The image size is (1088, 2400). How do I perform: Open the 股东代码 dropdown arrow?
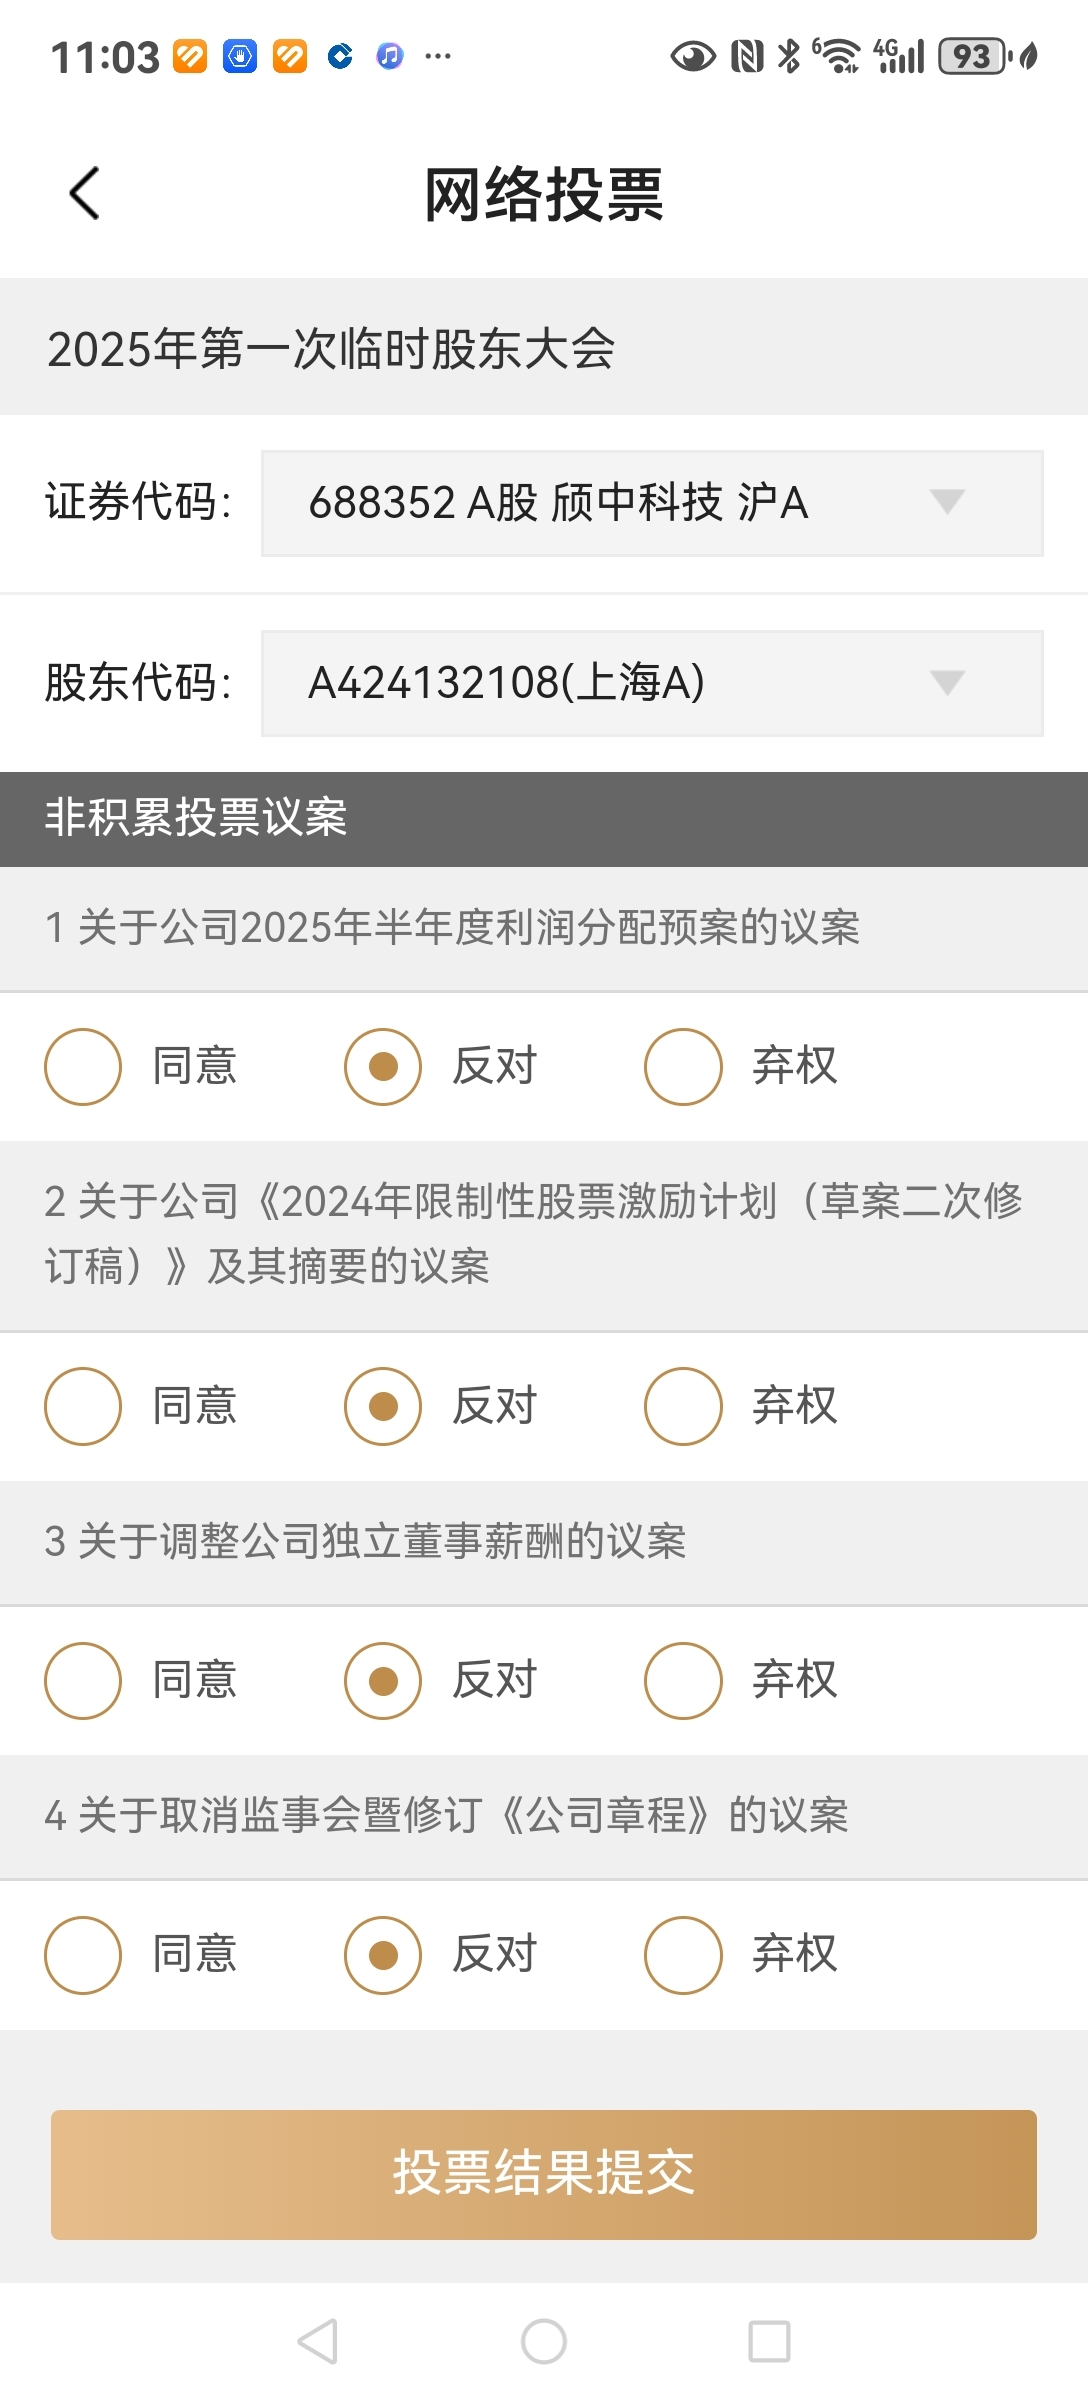tap(947, 682)
